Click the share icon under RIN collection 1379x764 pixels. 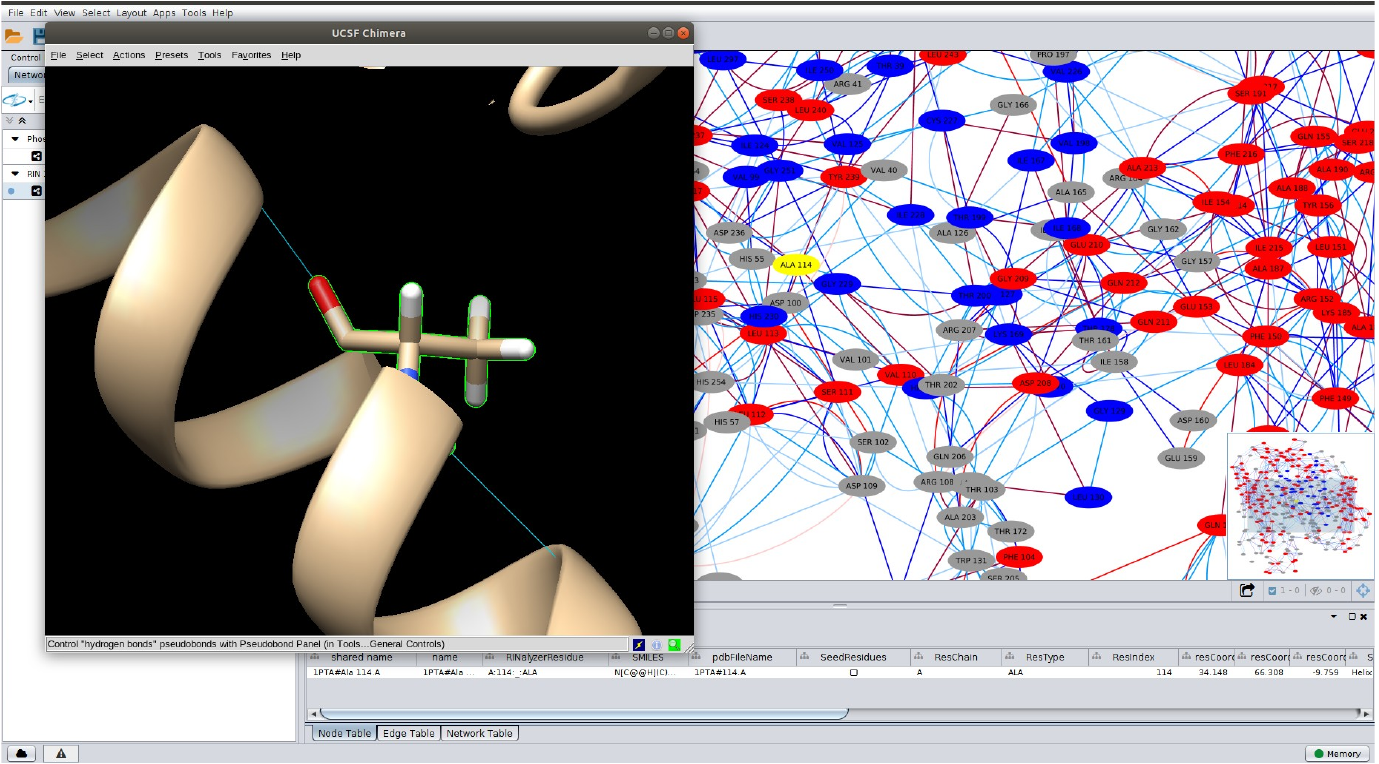[36, 190]
